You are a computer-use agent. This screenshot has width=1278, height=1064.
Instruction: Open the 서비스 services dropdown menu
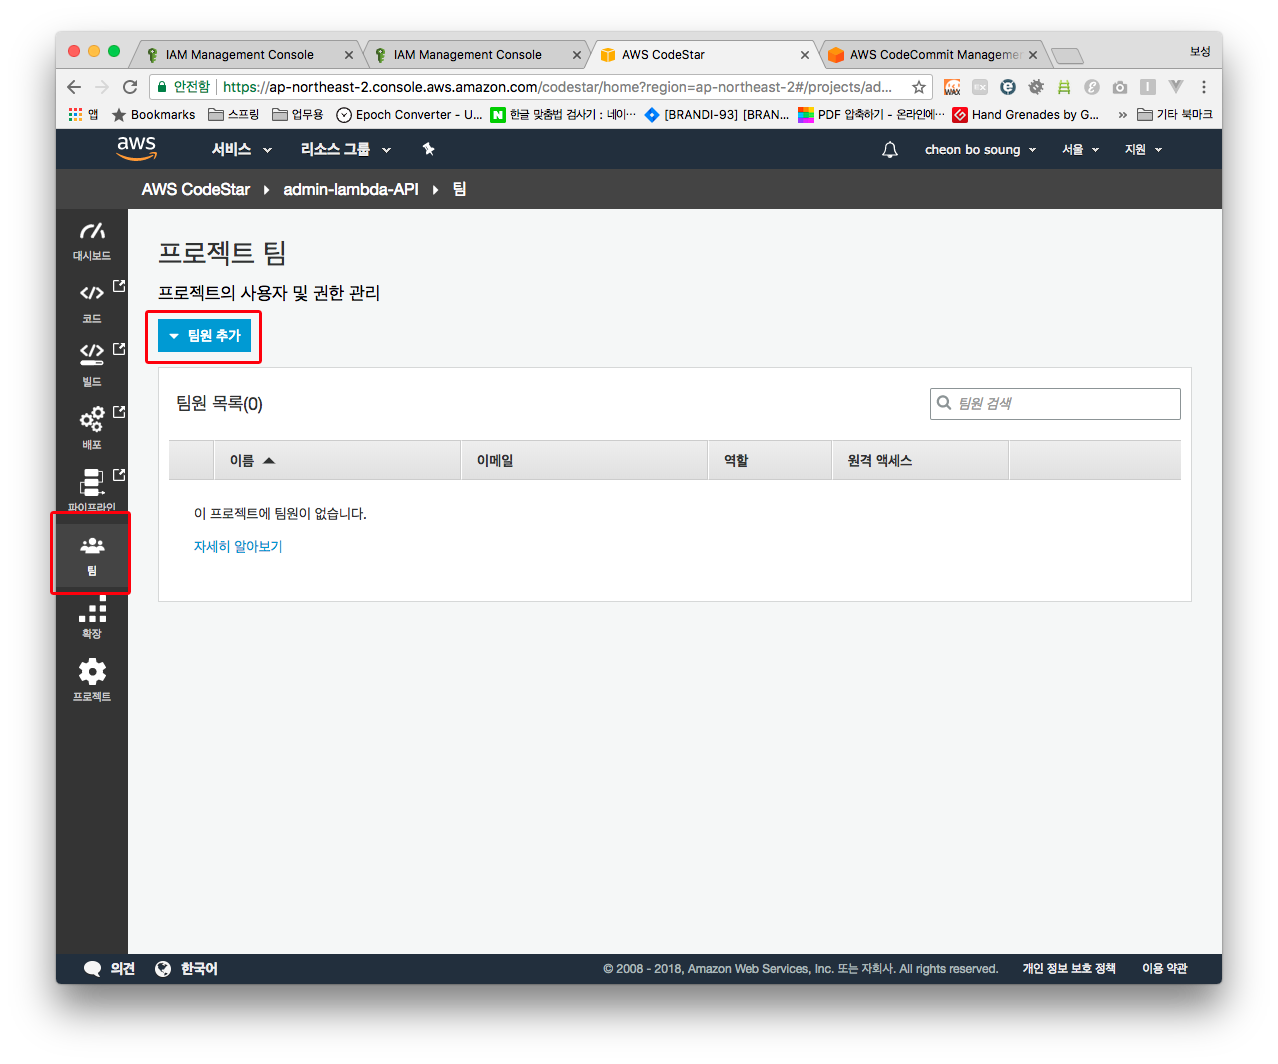(241, 150)
